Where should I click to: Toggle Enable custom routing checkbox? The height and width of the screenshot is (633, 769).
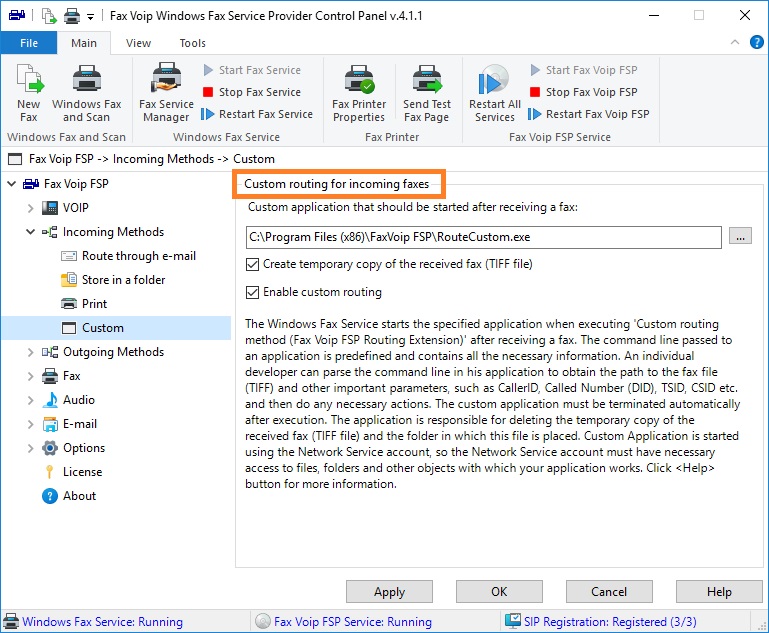click(252, 293)
